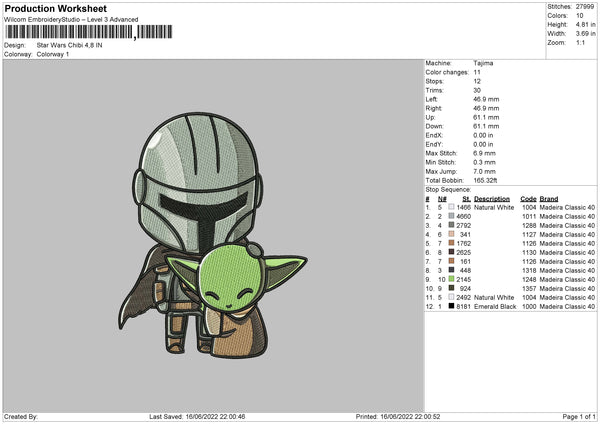Pick the swatch beside 161 stitches
The image size is (600, 424).
(x=451, y=261)
